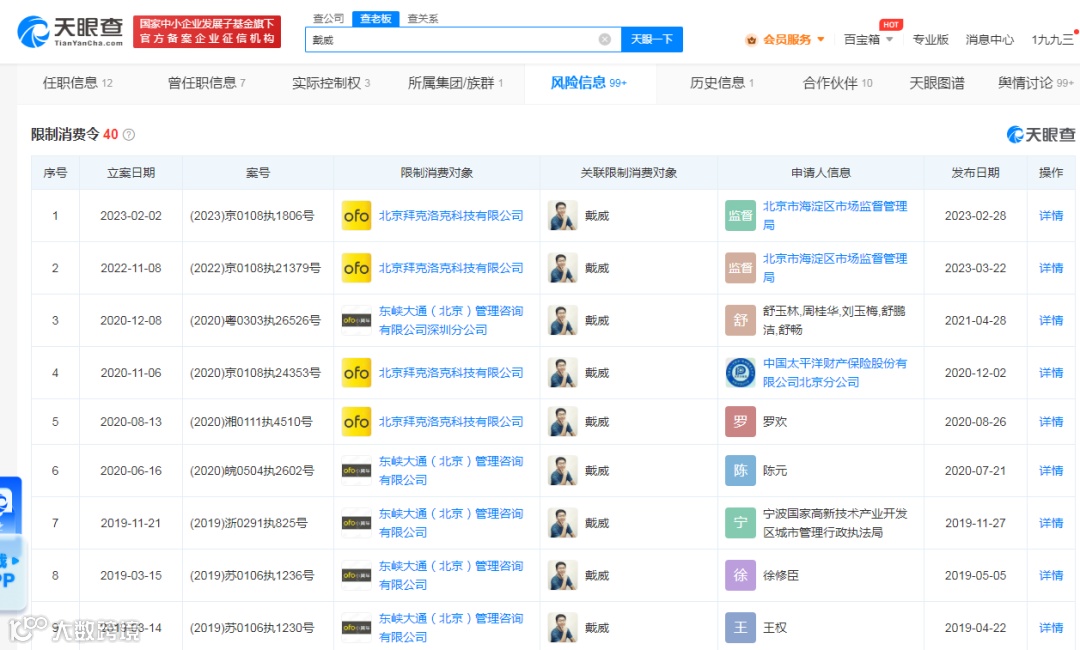This screenshot has height=650, width=1080.
Task: Open 详情 for row 6
Action: pos(1051,470)
